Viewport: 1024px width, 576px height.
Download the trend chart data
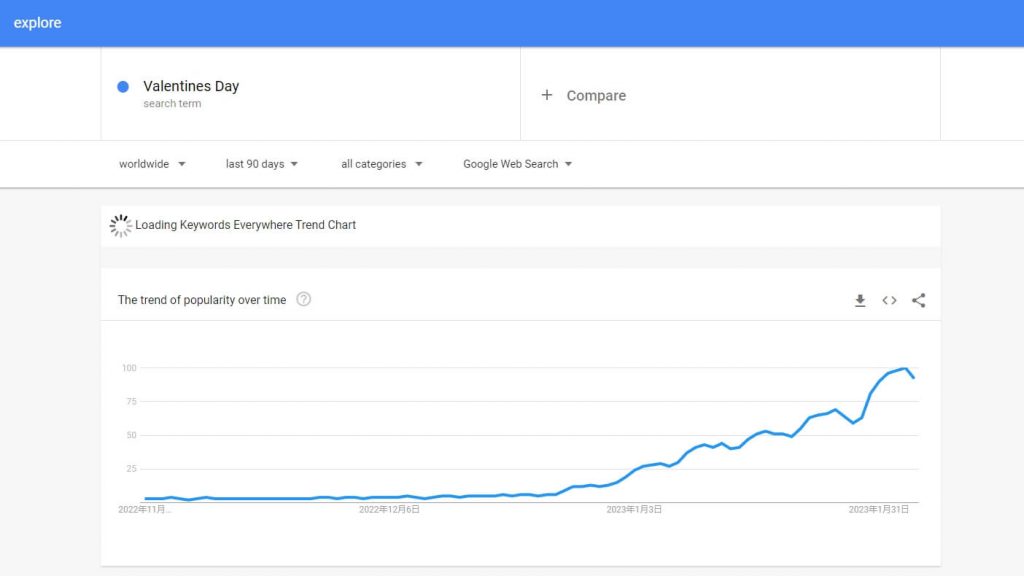[860, 300]
